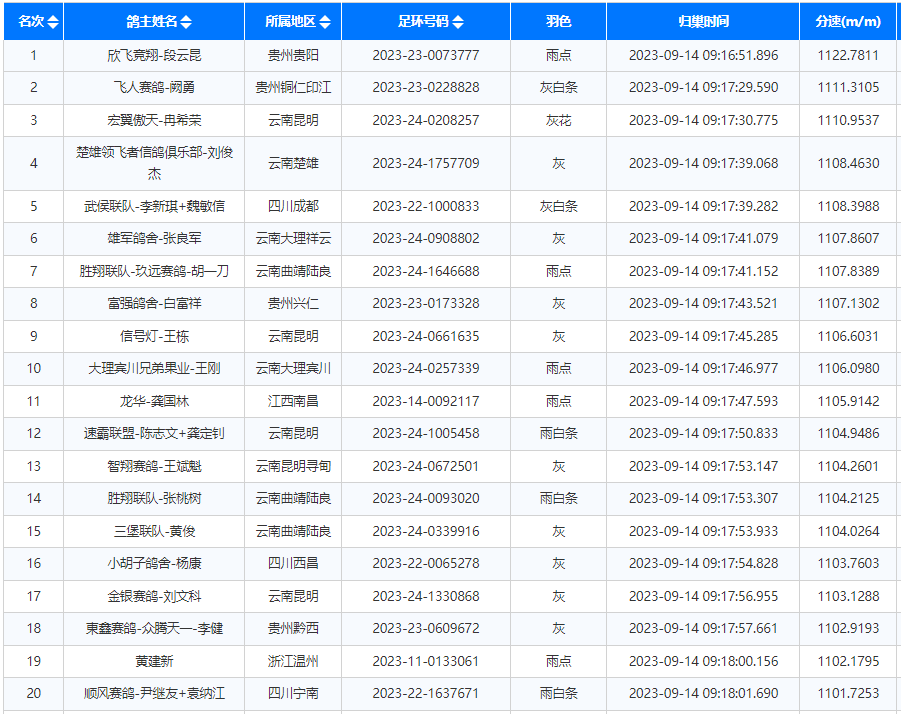Click the owner name 楚雄领飞者信鸽俱乐部-刘俊杰
Image resolution: width=901 pixels, height=714 pixels.
pyautogui.click(x=154, y=163)
